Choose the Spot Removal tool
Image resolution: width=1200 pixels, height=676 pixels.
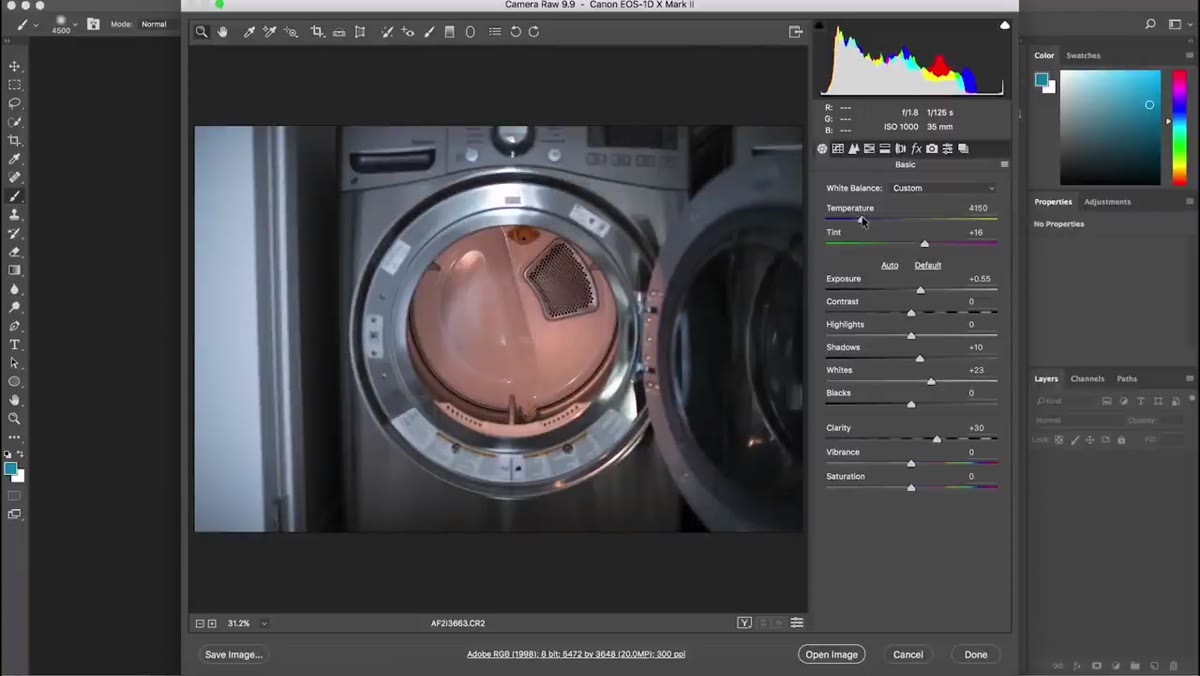(387, 32)
